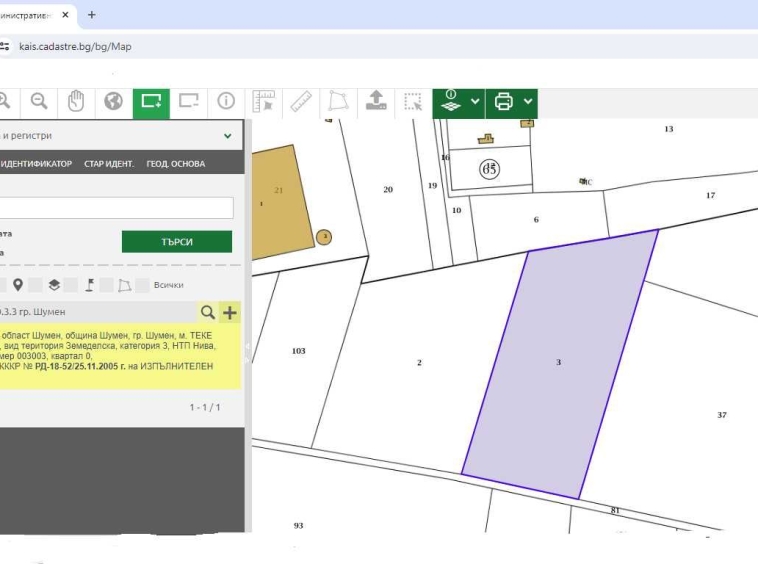The height and width of the screenshot is (564, 758).
Task: Click the stacked layers filter icon
Action: coord(54,285)
